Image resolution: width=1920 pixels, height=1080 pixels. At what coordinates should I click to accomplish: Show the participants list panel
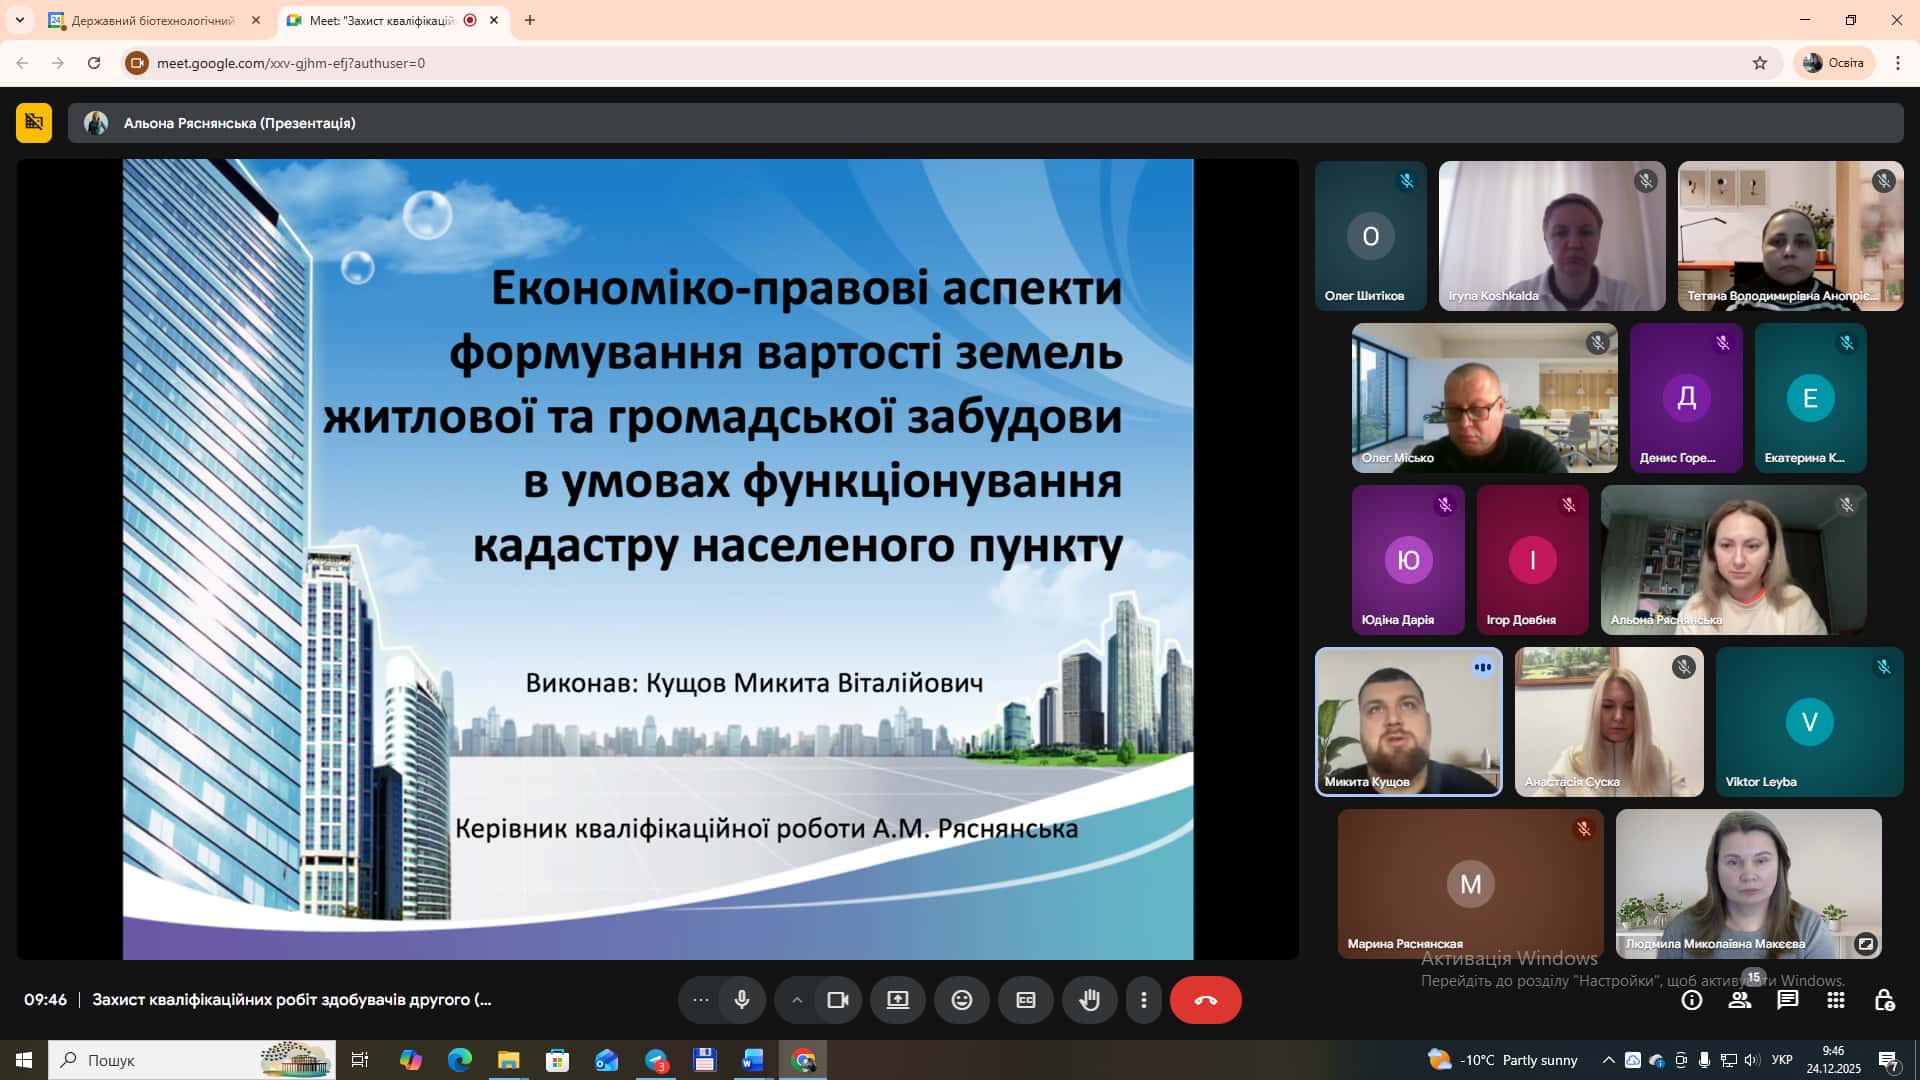pyautogui.click(x=1740, y=1000)
